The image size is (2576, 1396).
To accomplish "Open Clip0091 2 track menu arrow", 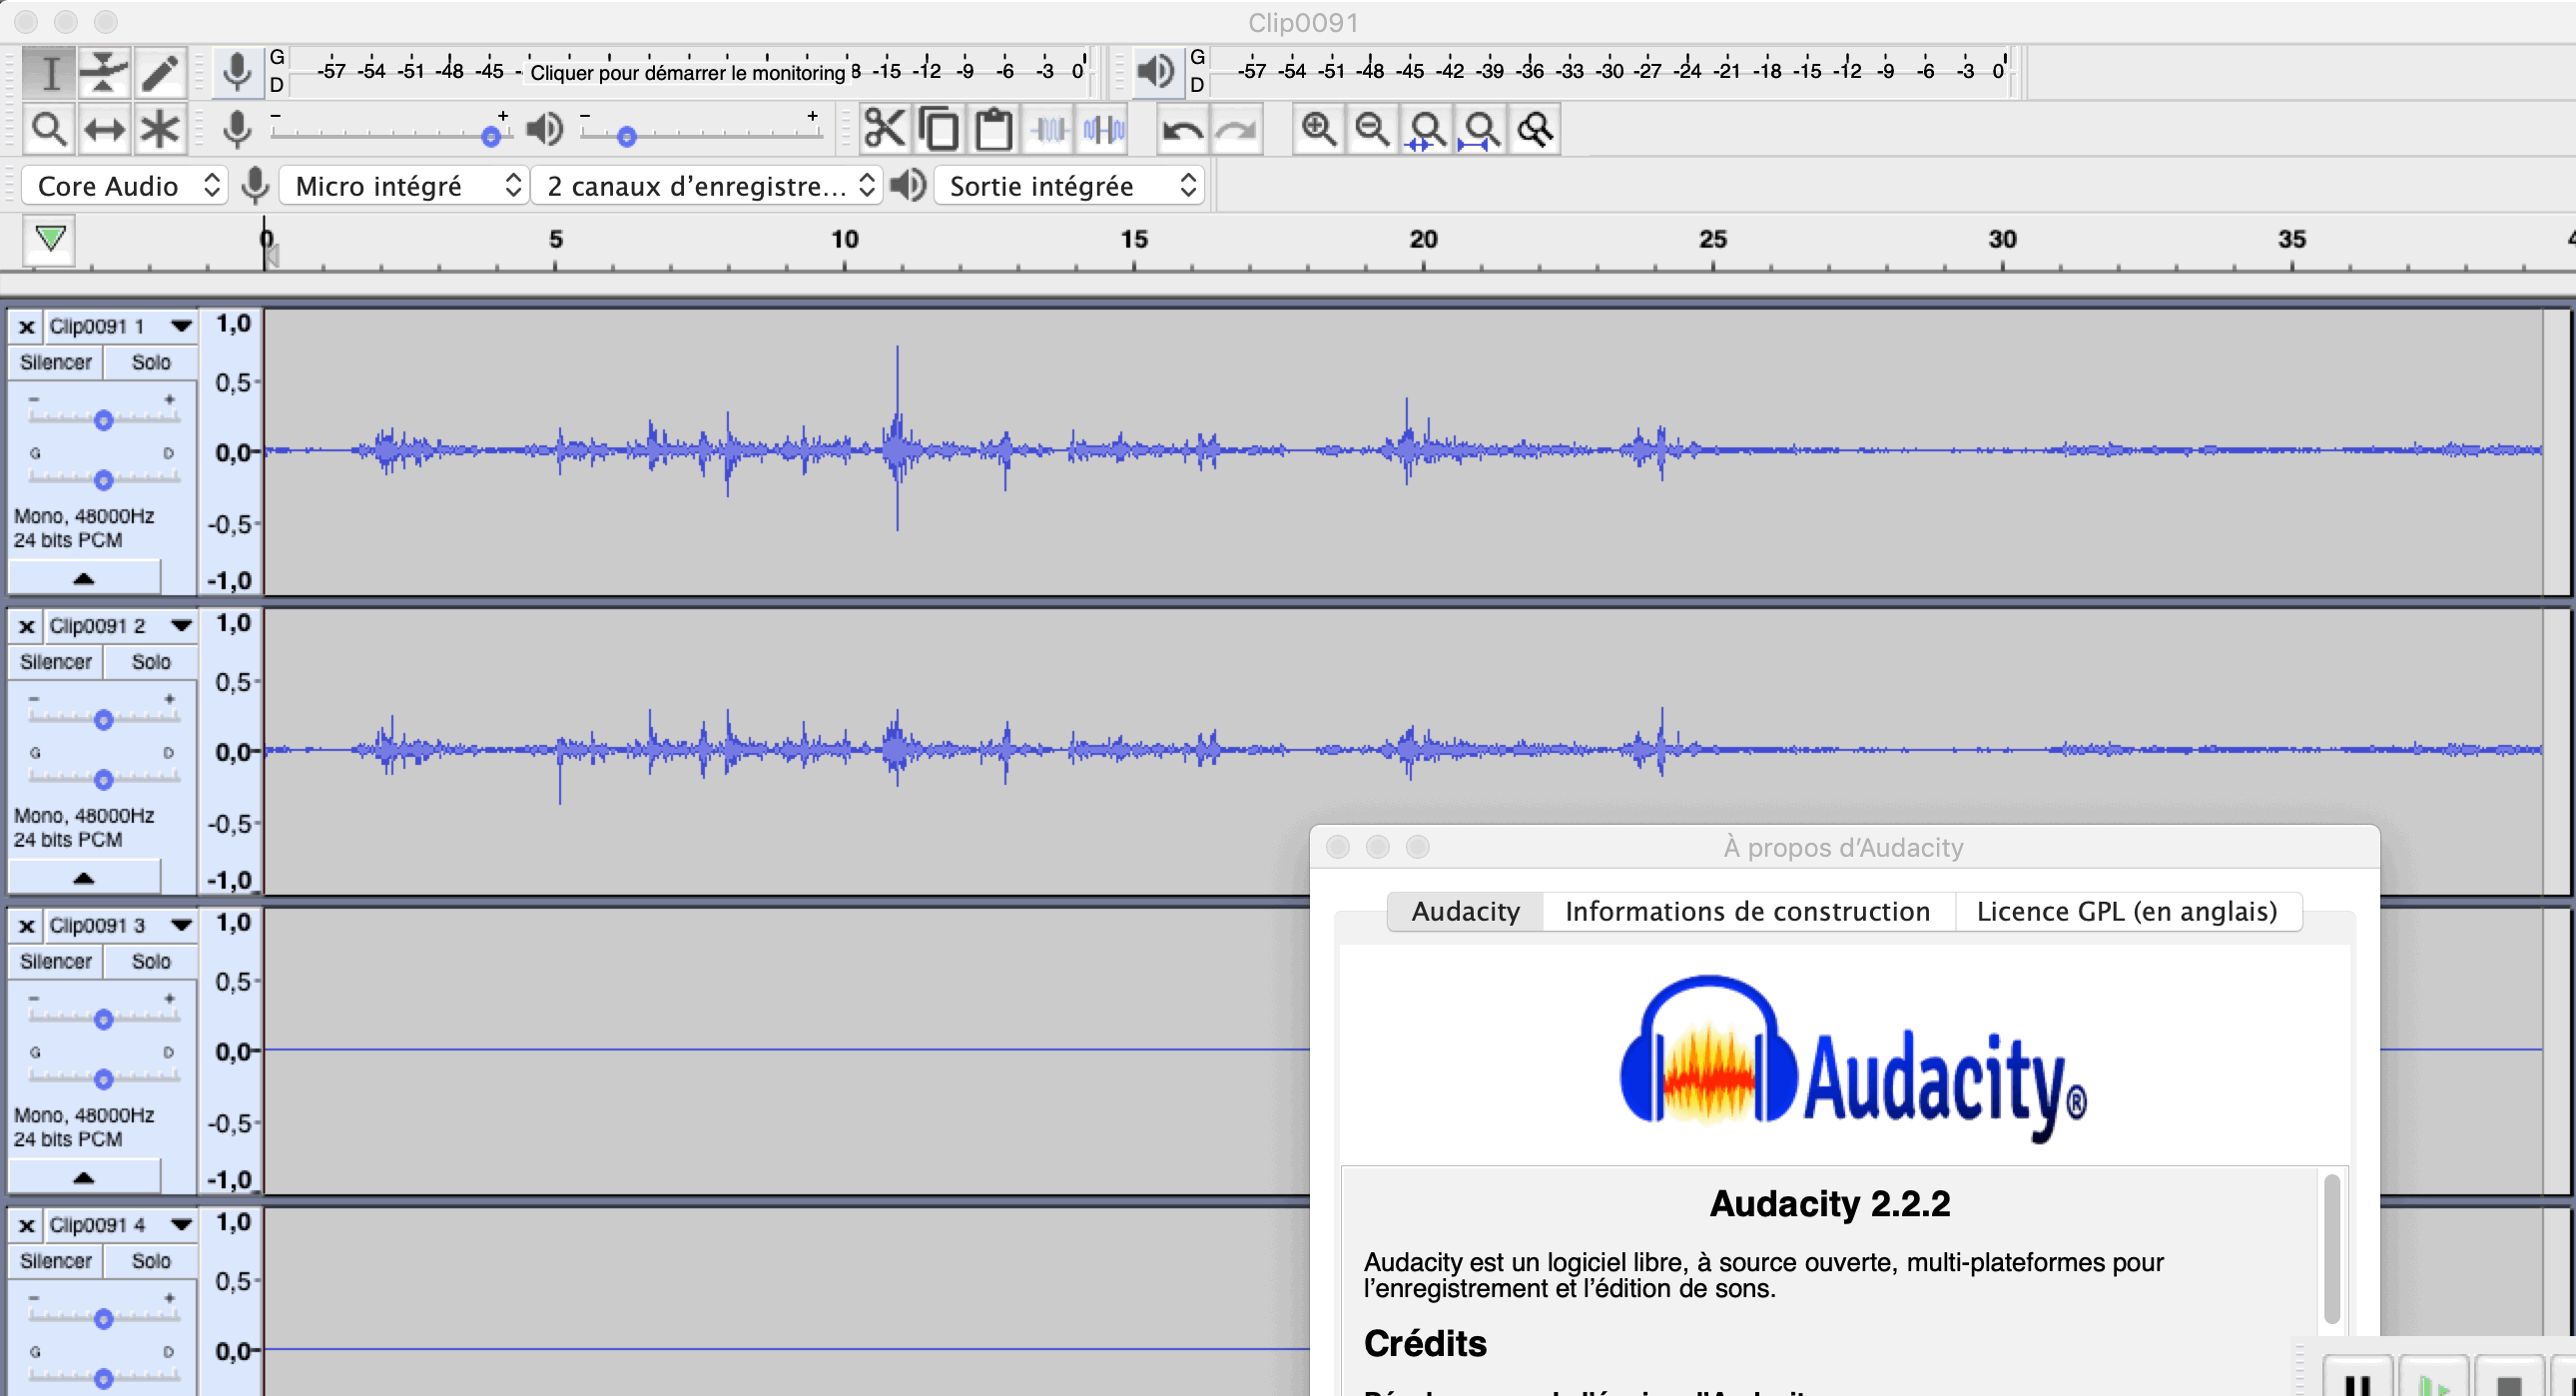I will tap(181, 626).
